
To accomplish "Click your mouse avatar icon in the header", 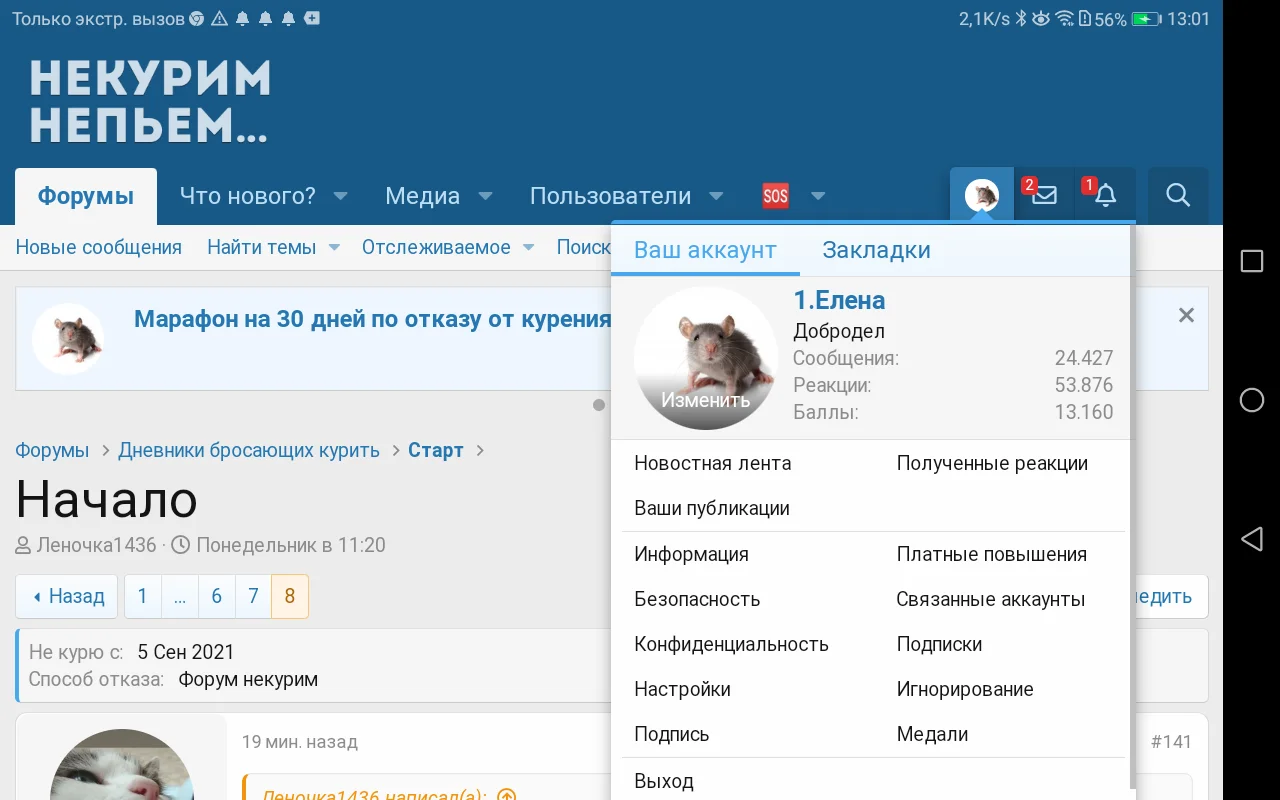I will [x=981, y=195].
